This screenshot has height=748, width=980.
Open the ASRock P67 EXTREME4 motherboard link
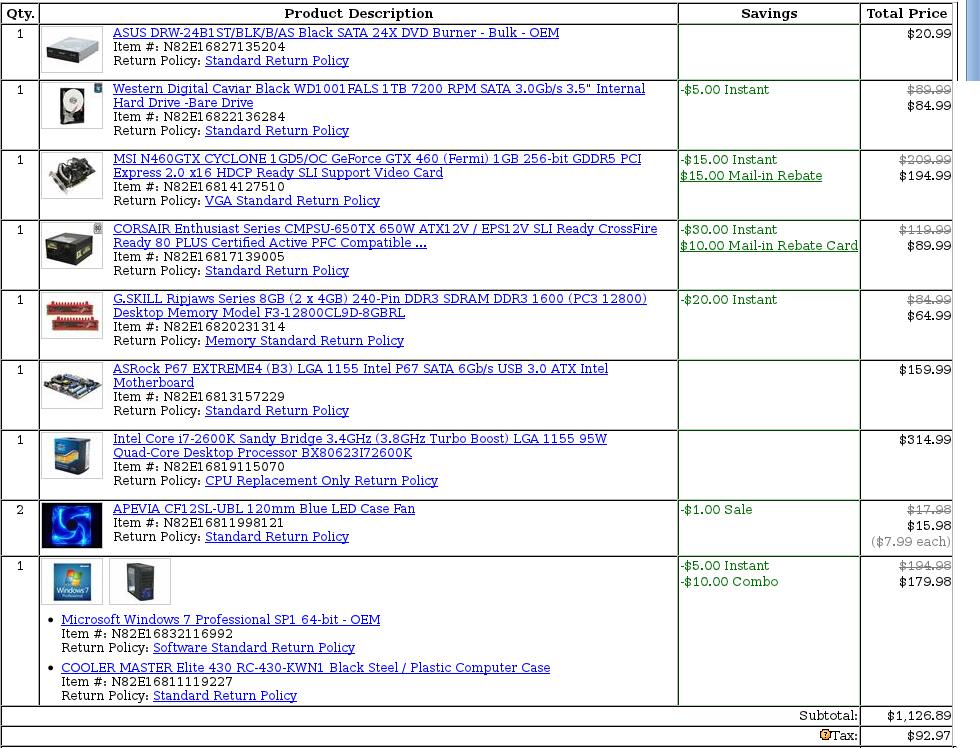tap(361, 376)
